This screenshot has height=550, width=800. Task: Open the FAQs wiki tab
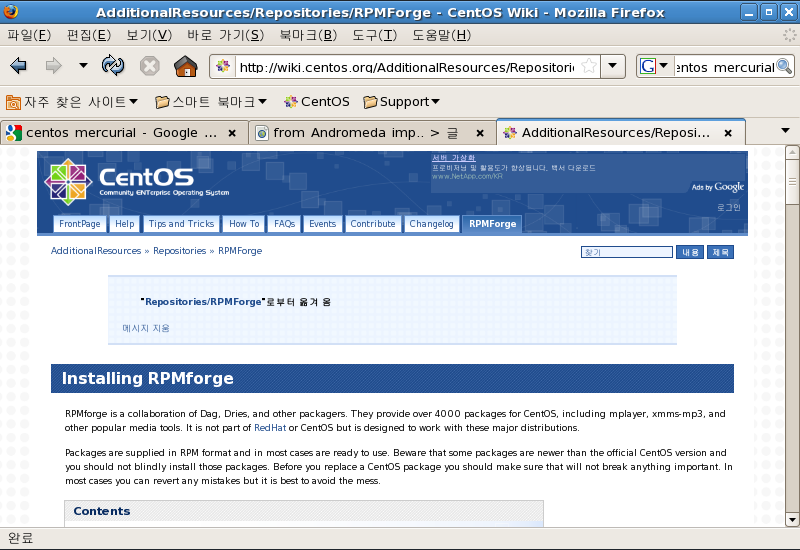(284, 224)
